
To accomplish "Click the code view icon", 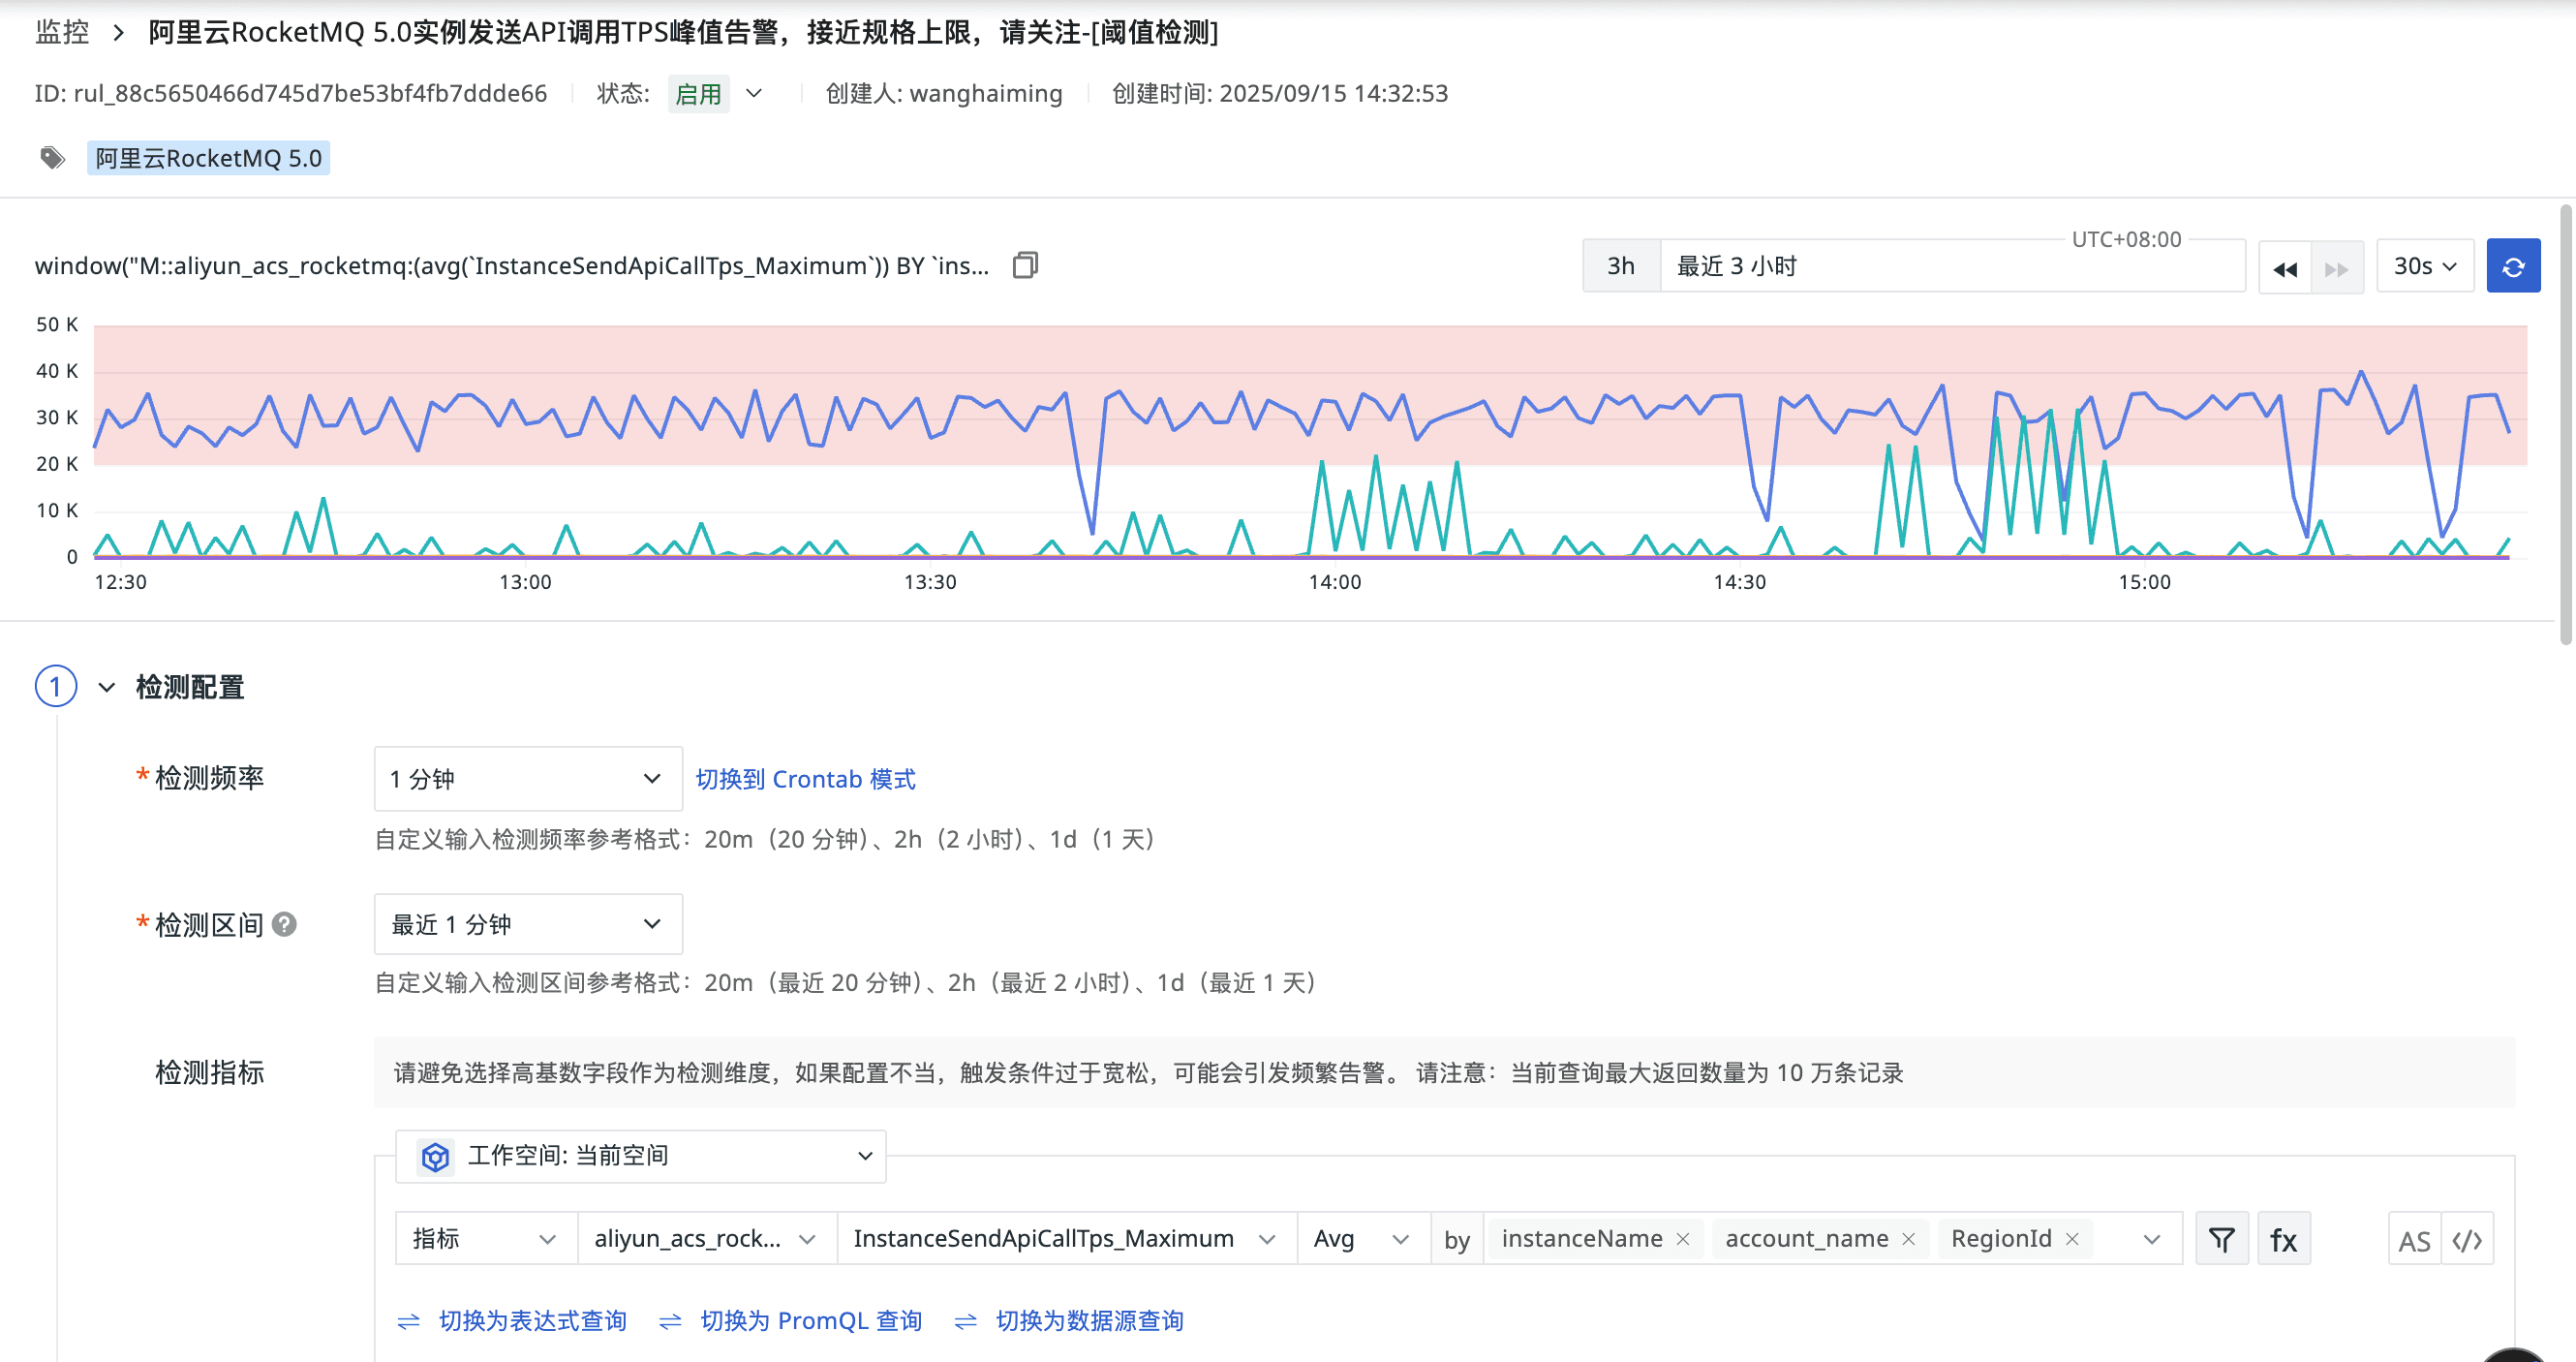I will (x=2467, y=1240).
